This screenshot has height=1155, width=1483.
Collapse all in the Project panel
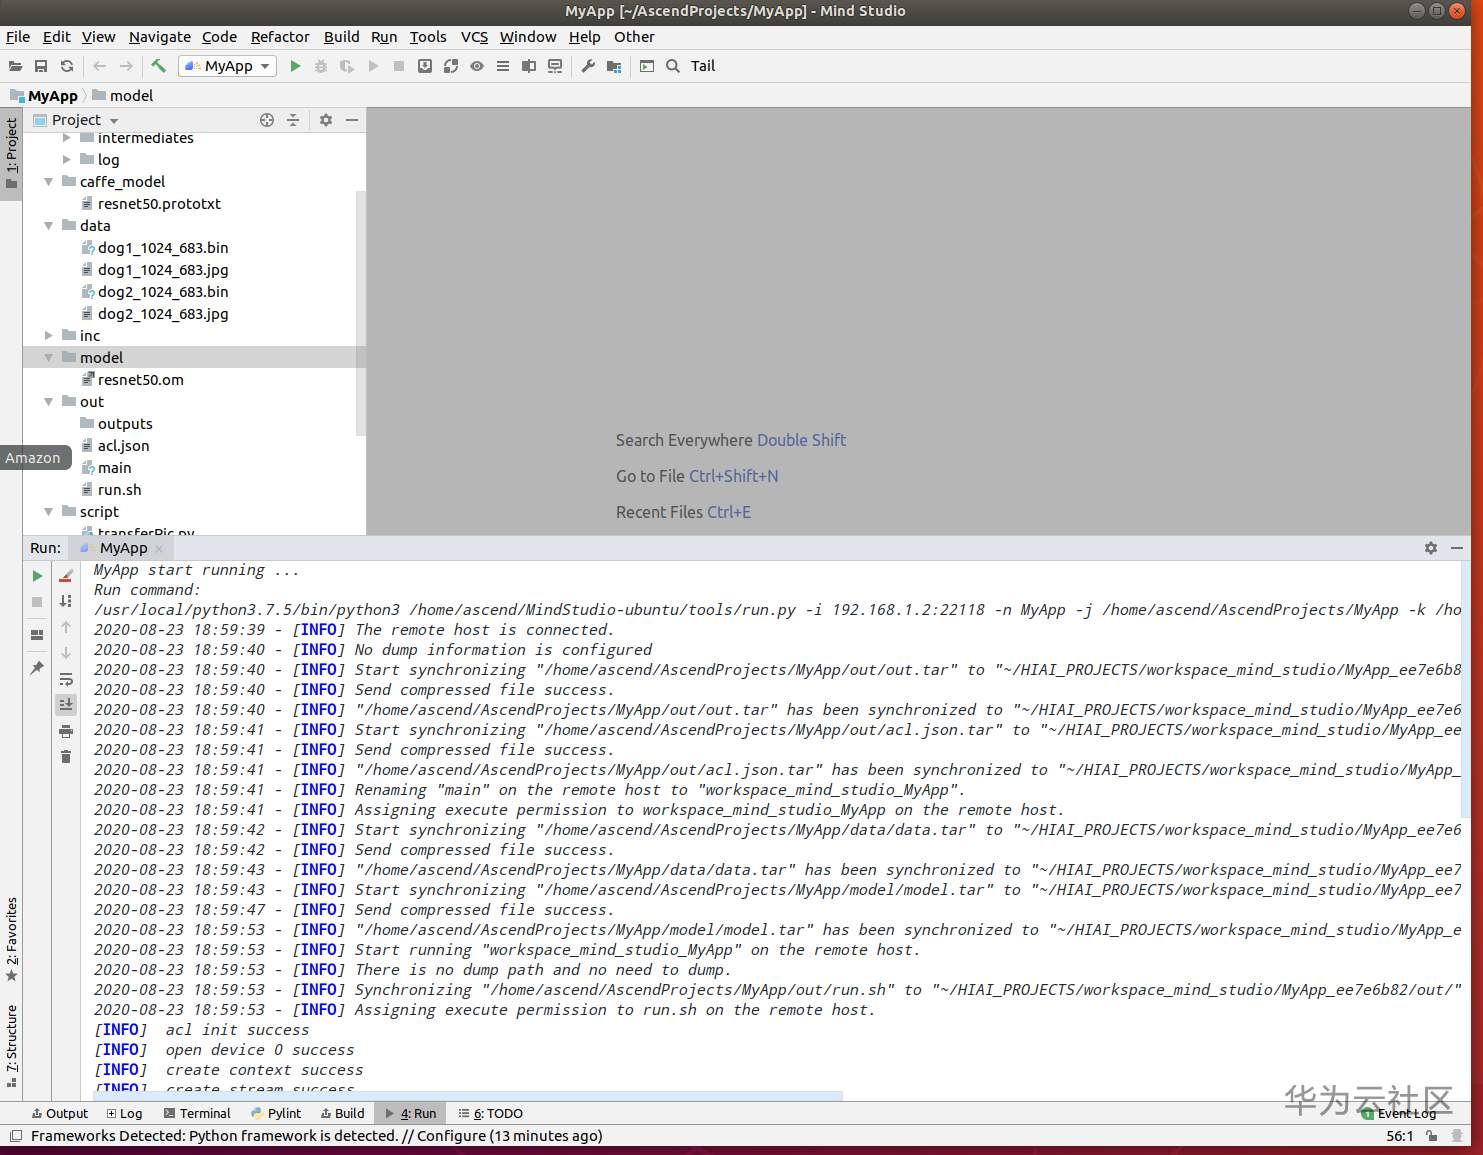293,120
